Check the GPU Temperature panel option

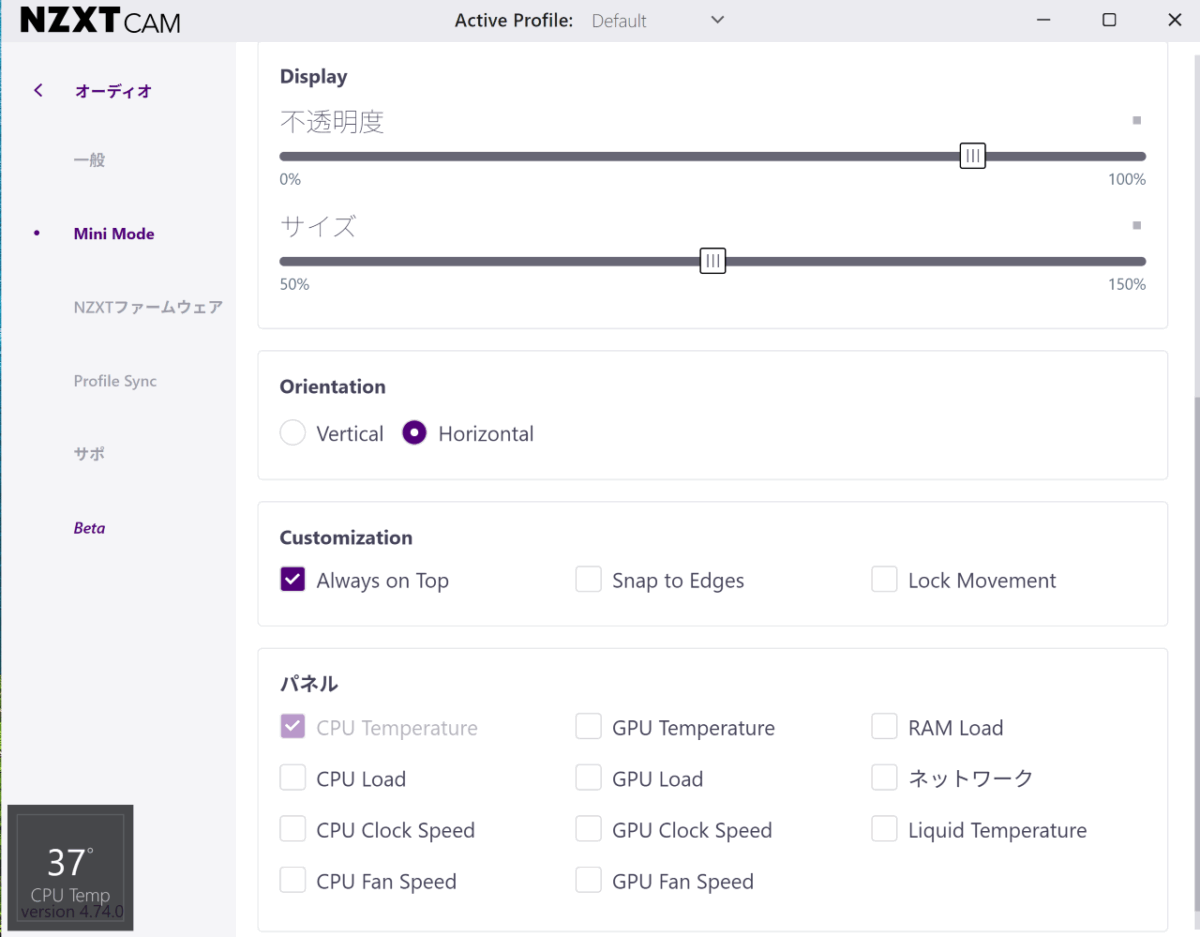pyautogui.click(x=588, y=727)
